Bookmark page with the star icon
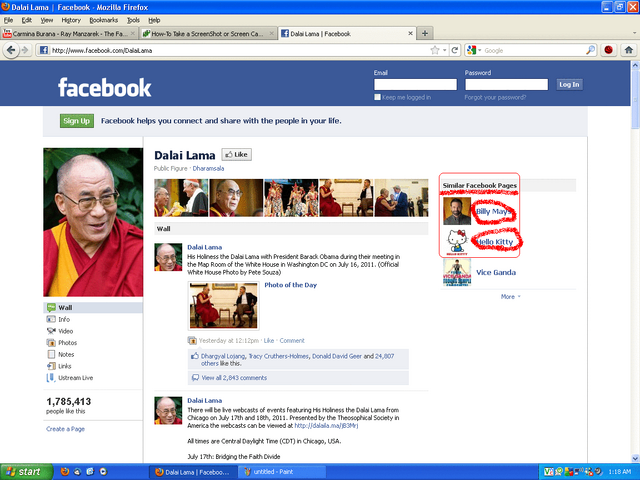Screen dimensions: 640x480 tap(435, 50)
